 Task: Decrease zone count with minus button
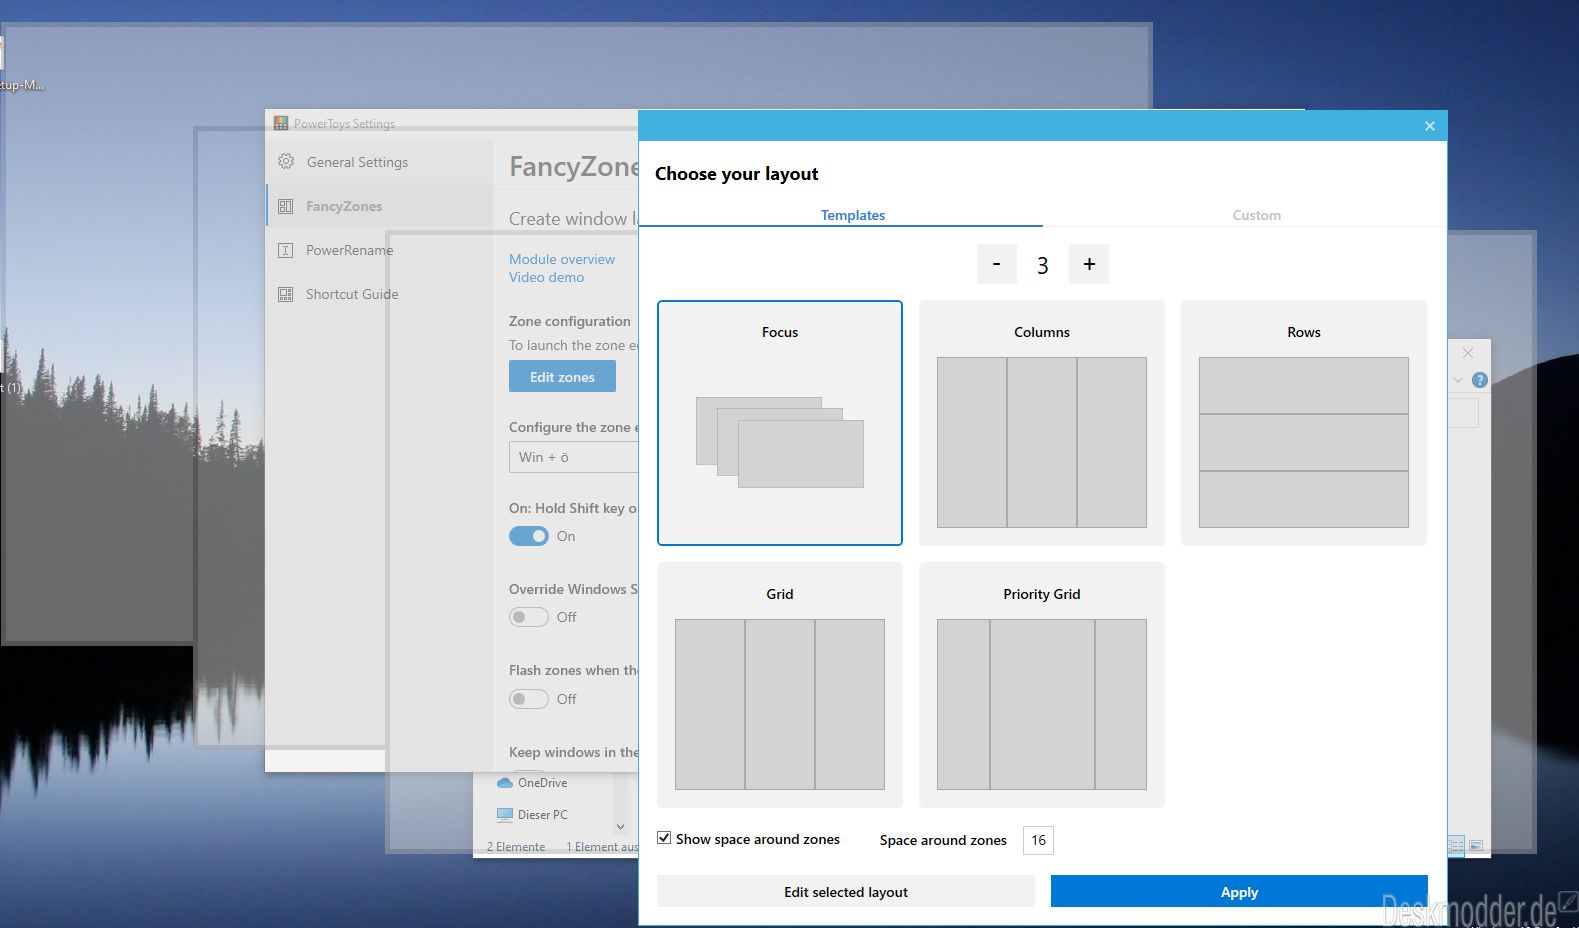(x=996, y=264)
